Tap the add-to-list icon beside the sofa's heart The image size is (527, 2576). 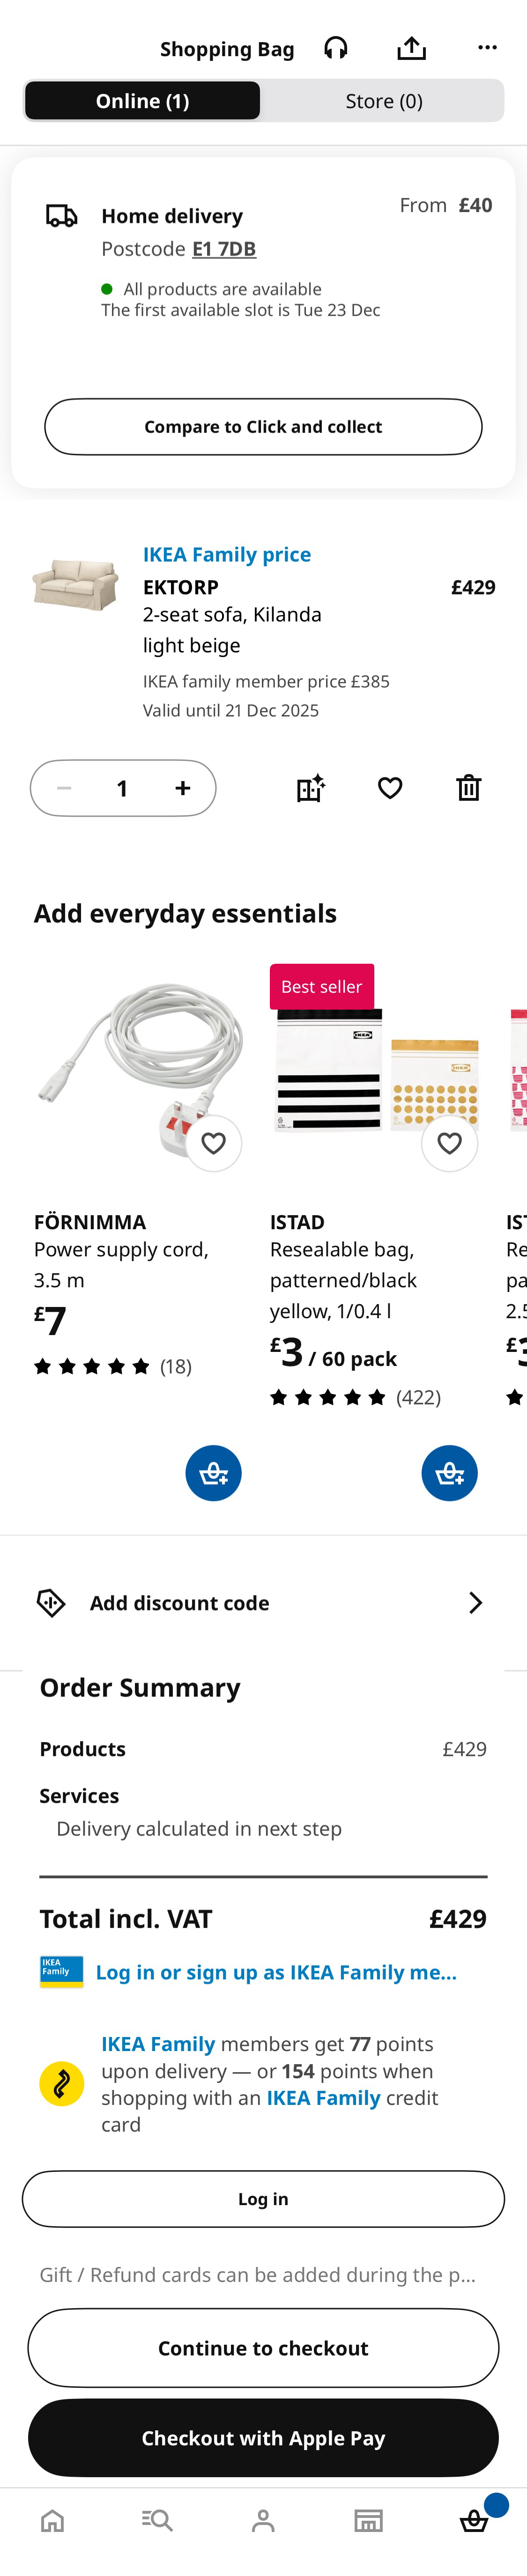coord(311,788)
